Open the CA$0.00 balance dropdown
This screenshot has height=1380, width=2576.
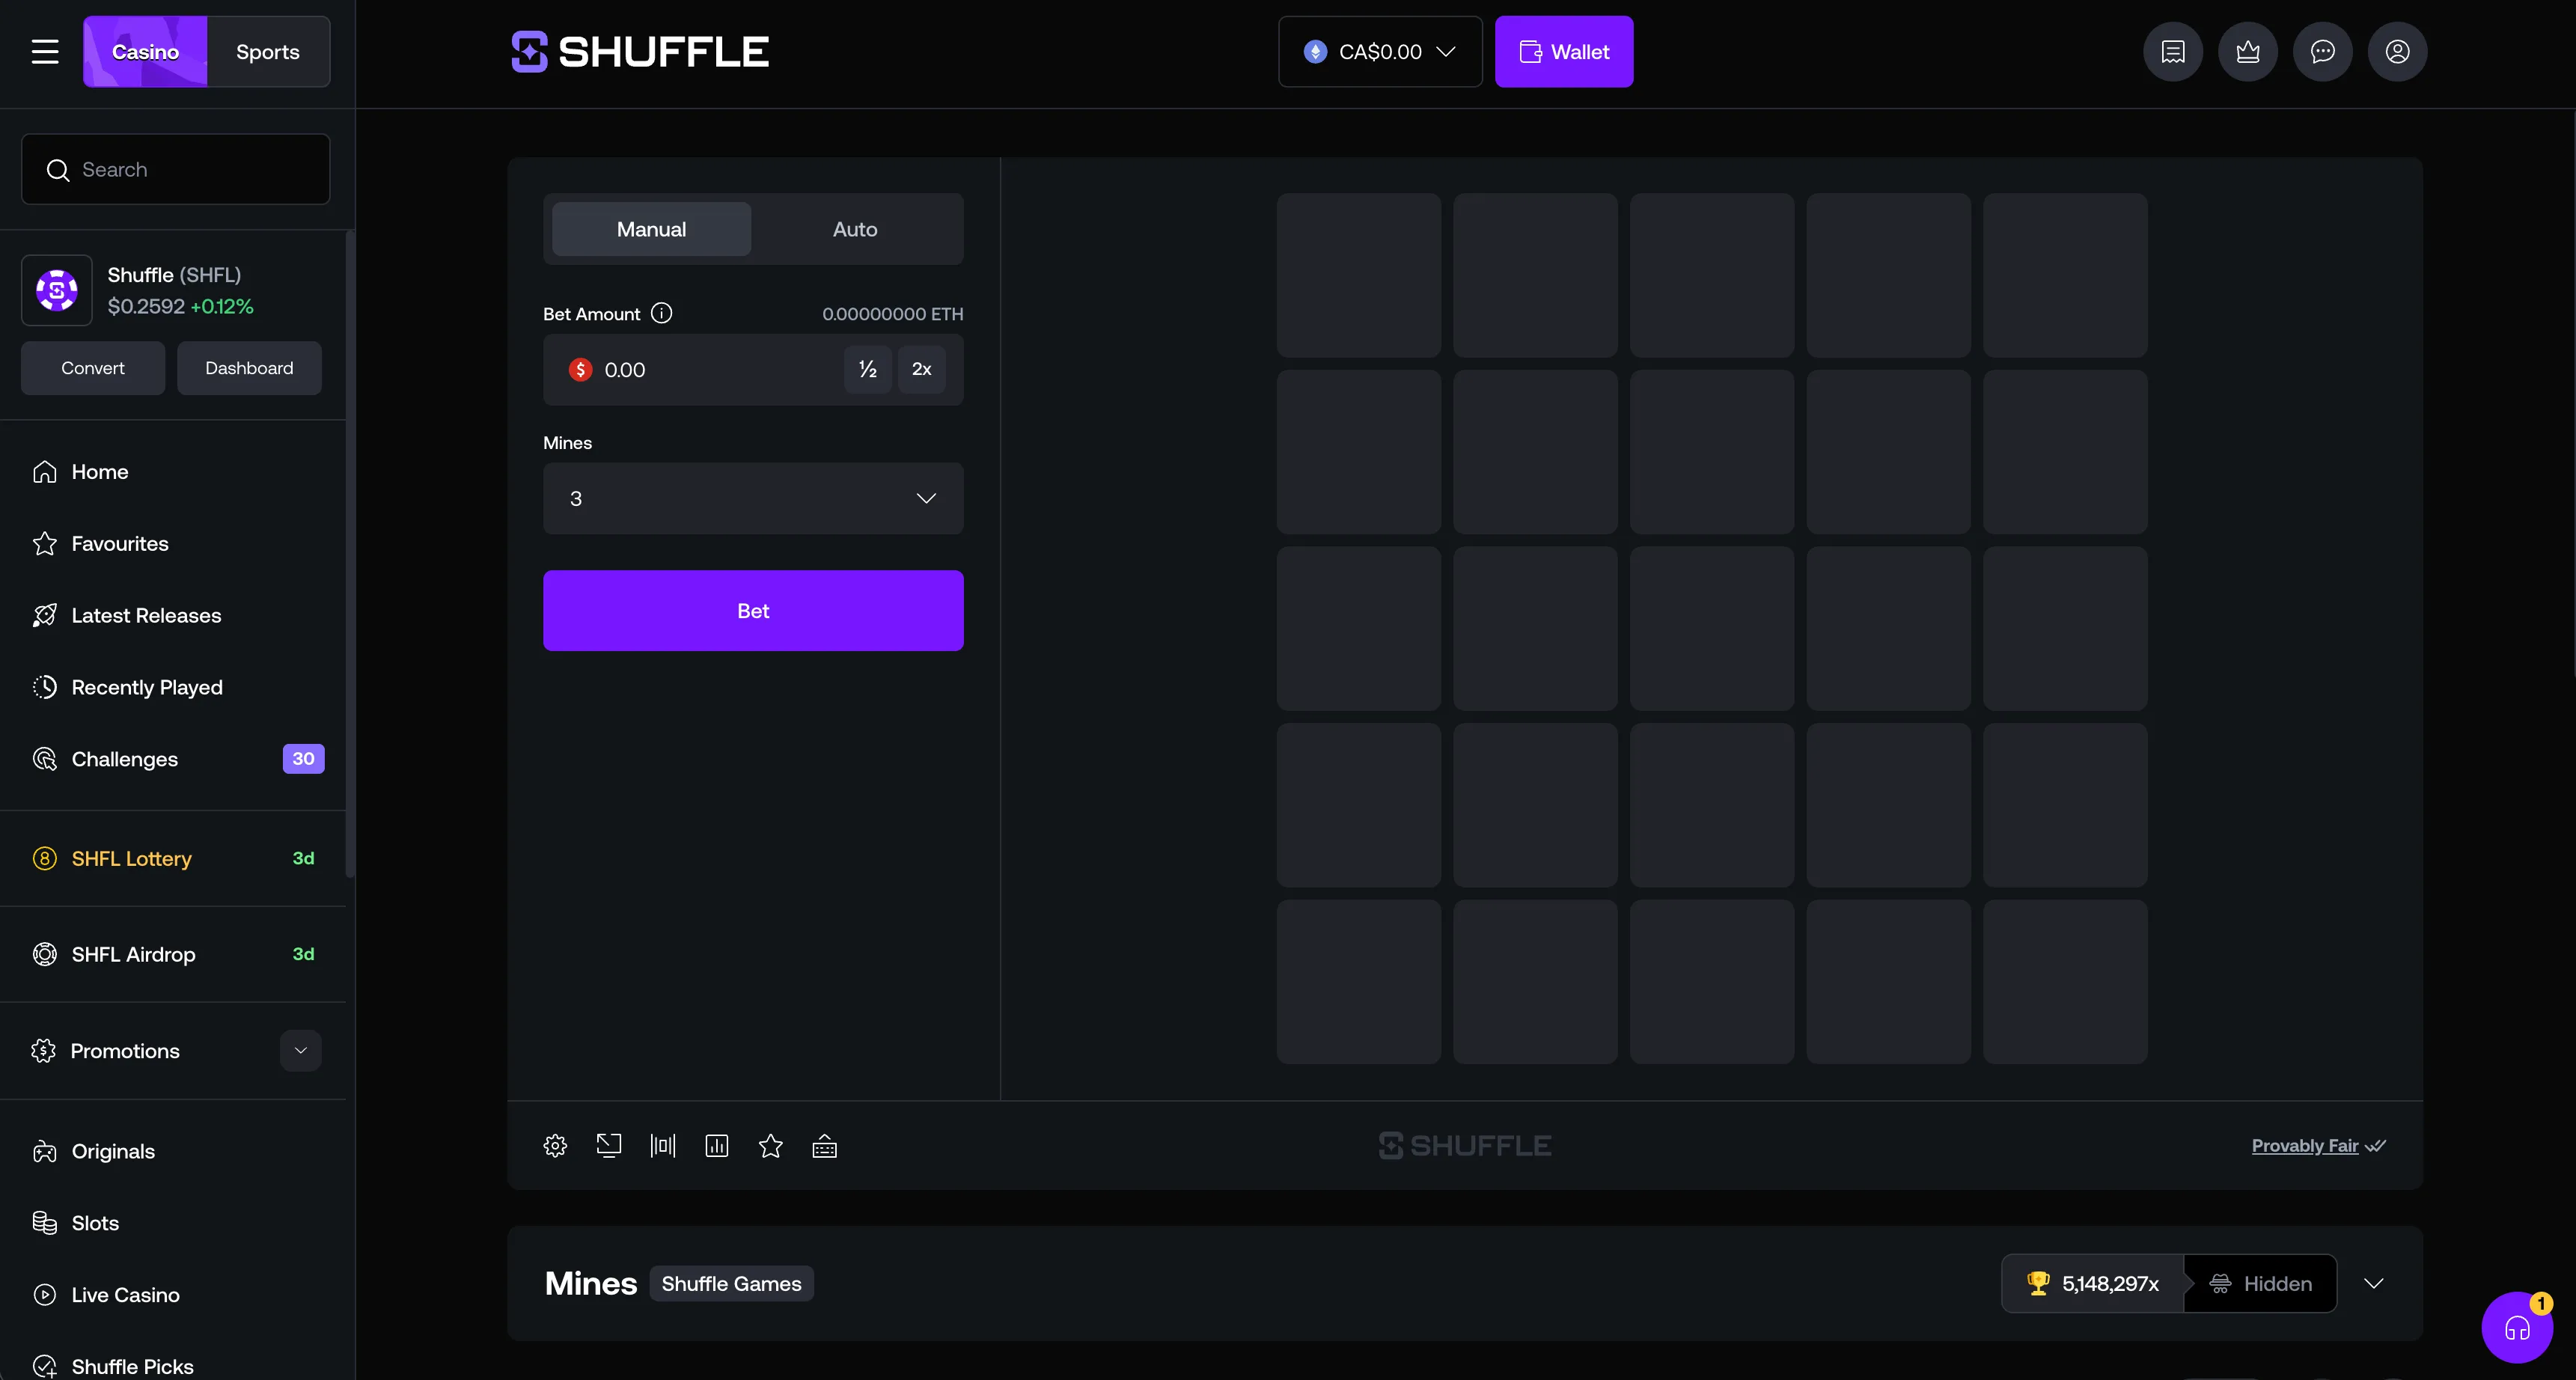1380,51
